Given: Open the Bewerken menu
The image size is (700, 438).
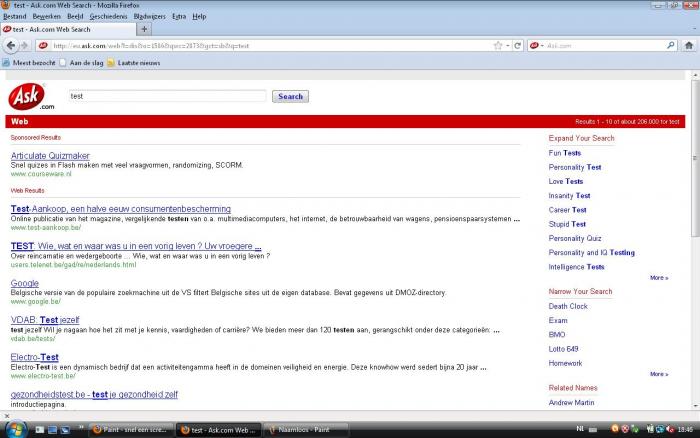Looking at the screenshot, I should point(46,17).
